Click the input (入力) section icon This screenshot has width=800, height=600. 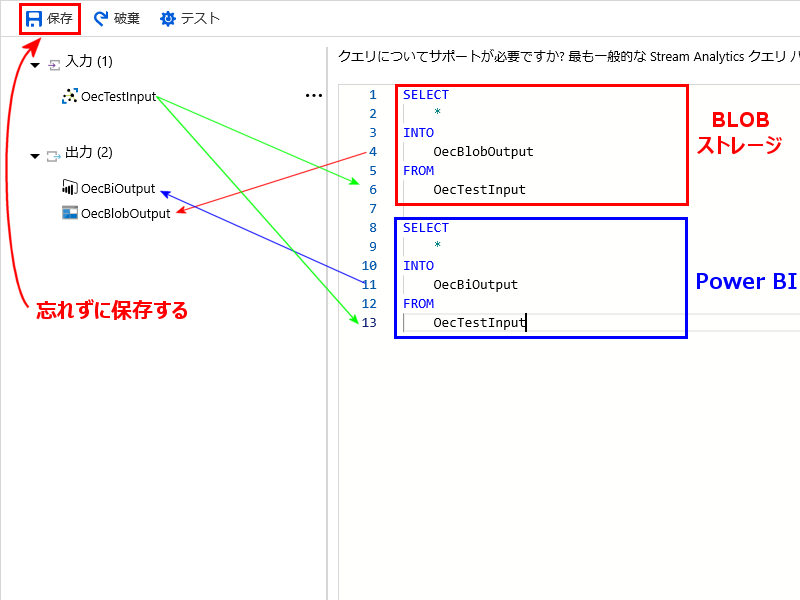[x=54, y=64]
